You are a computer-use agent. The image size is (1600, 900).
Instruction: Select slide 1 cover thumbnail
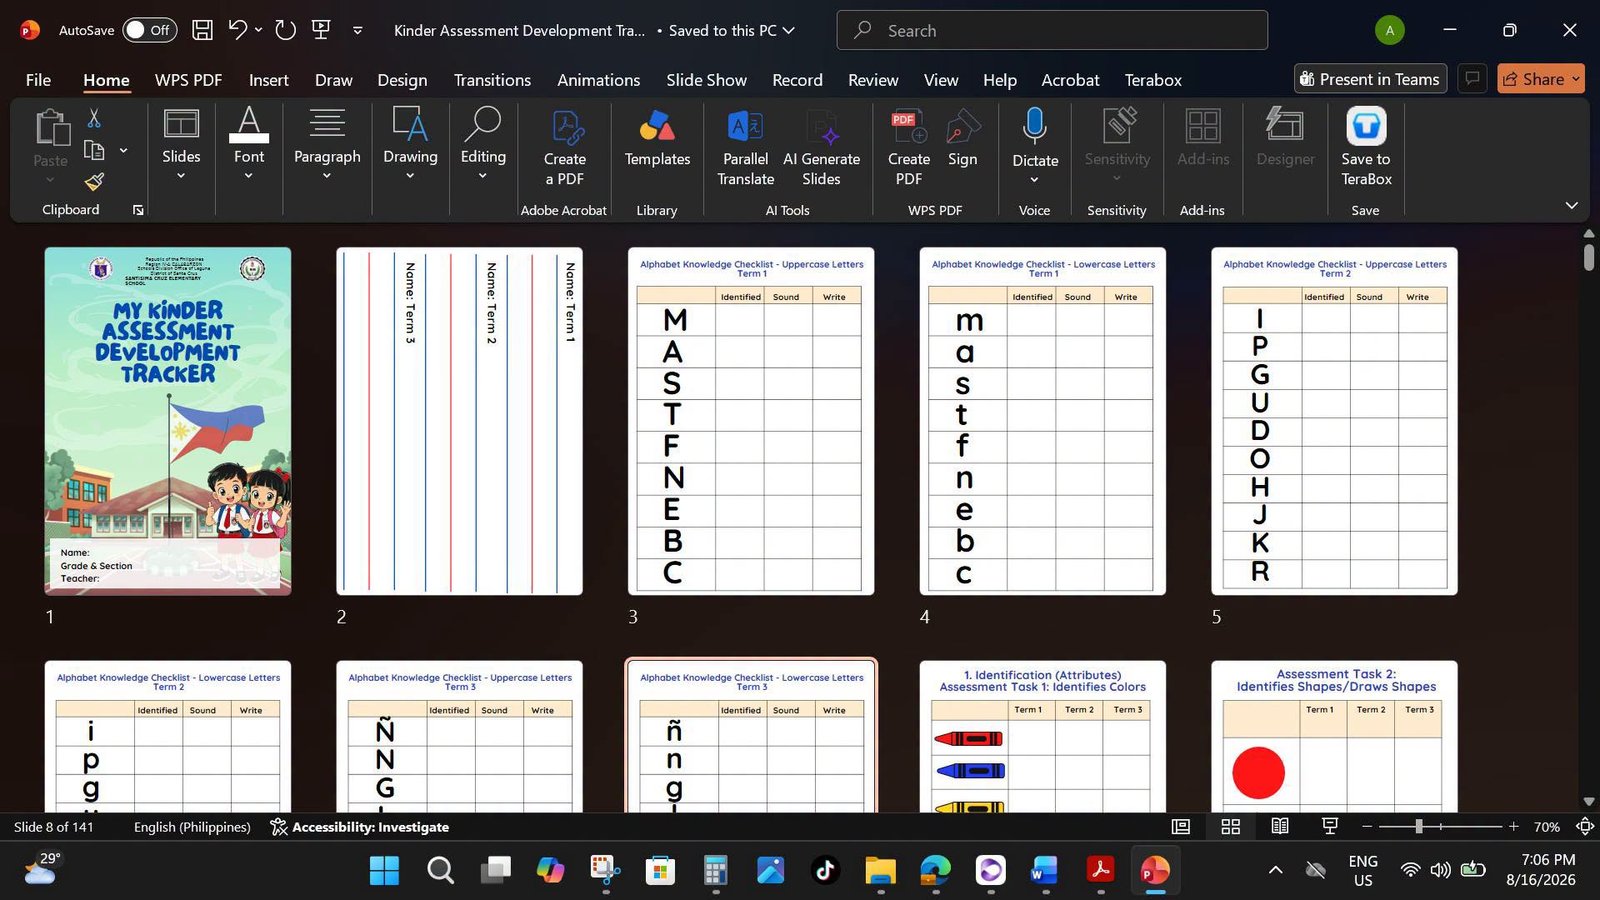168,421
